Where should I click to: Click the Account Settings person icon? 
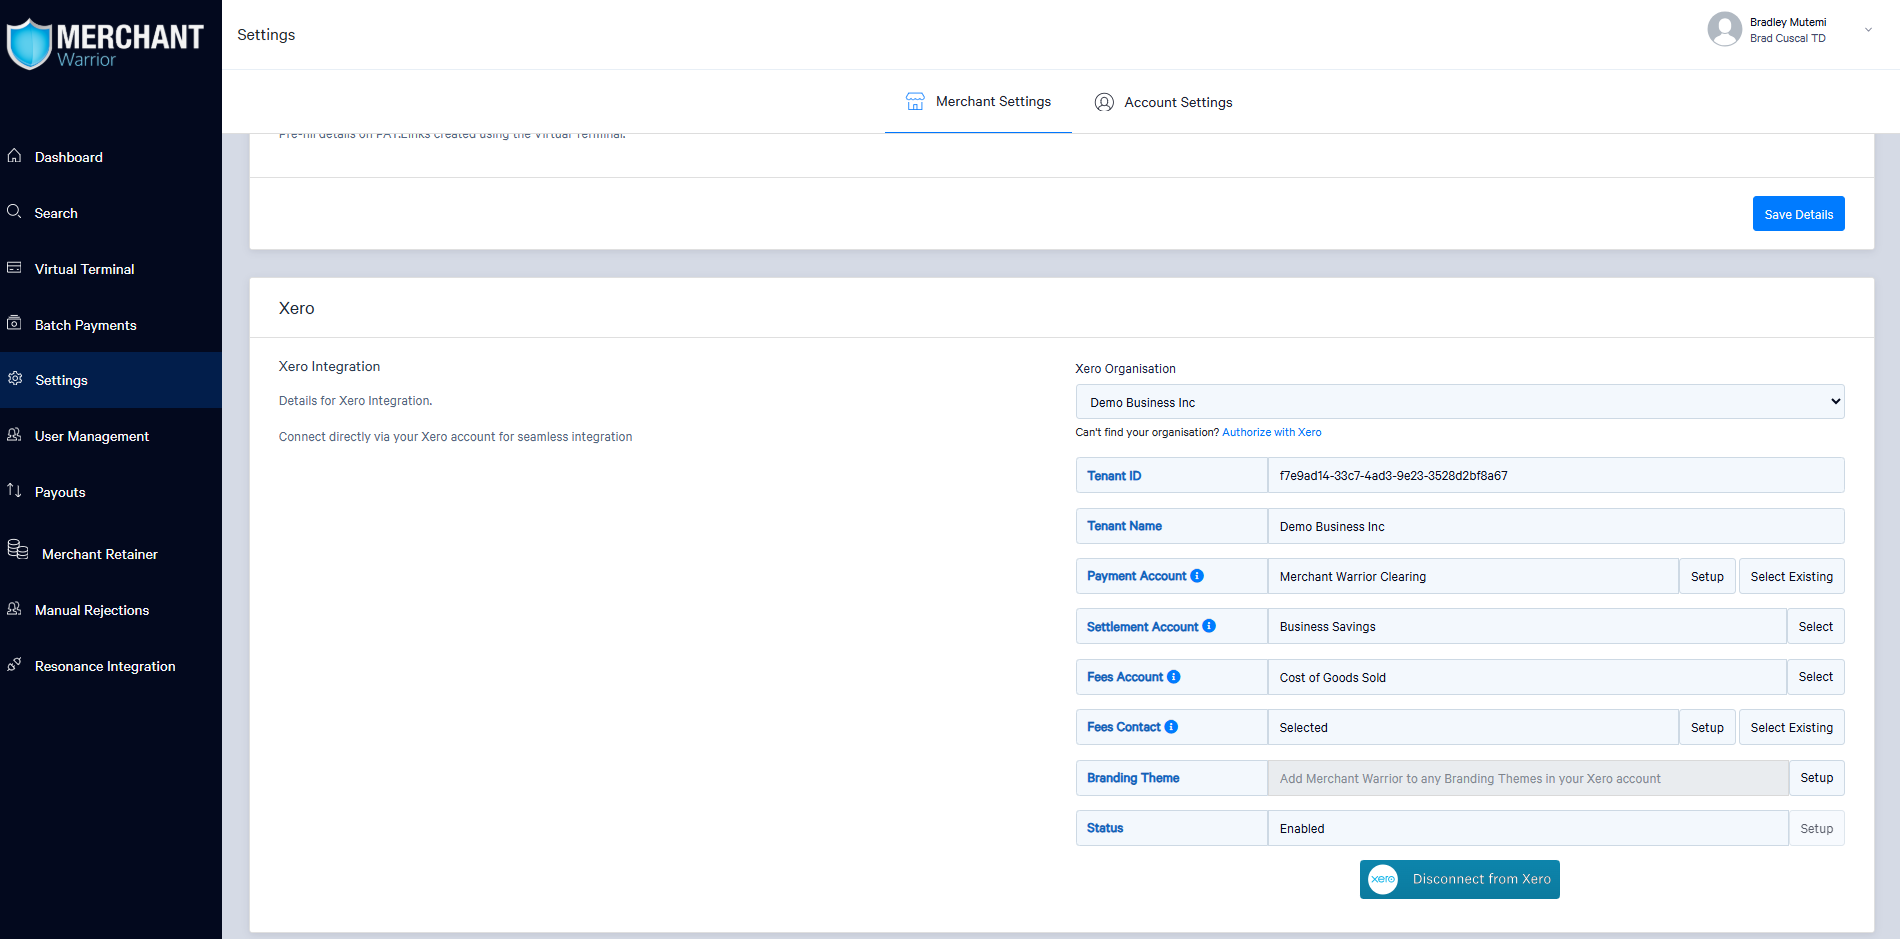pos(1104,102)
